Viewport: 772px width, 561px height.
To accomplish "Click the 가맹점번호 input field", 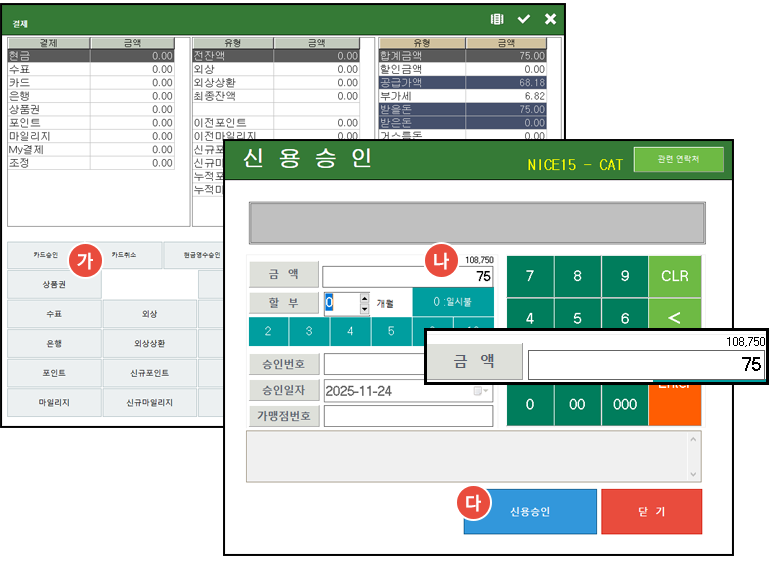I will pos(408,416).
